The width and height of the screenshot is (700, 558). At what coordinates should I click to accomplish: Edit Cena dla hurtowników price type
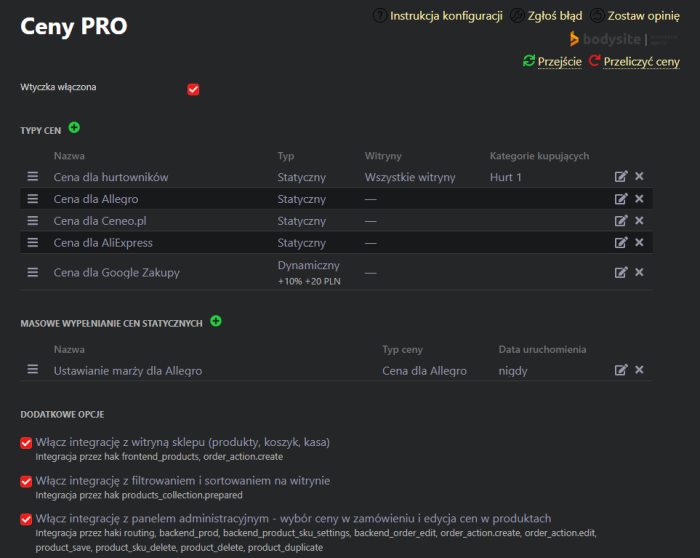coord(621,176)
